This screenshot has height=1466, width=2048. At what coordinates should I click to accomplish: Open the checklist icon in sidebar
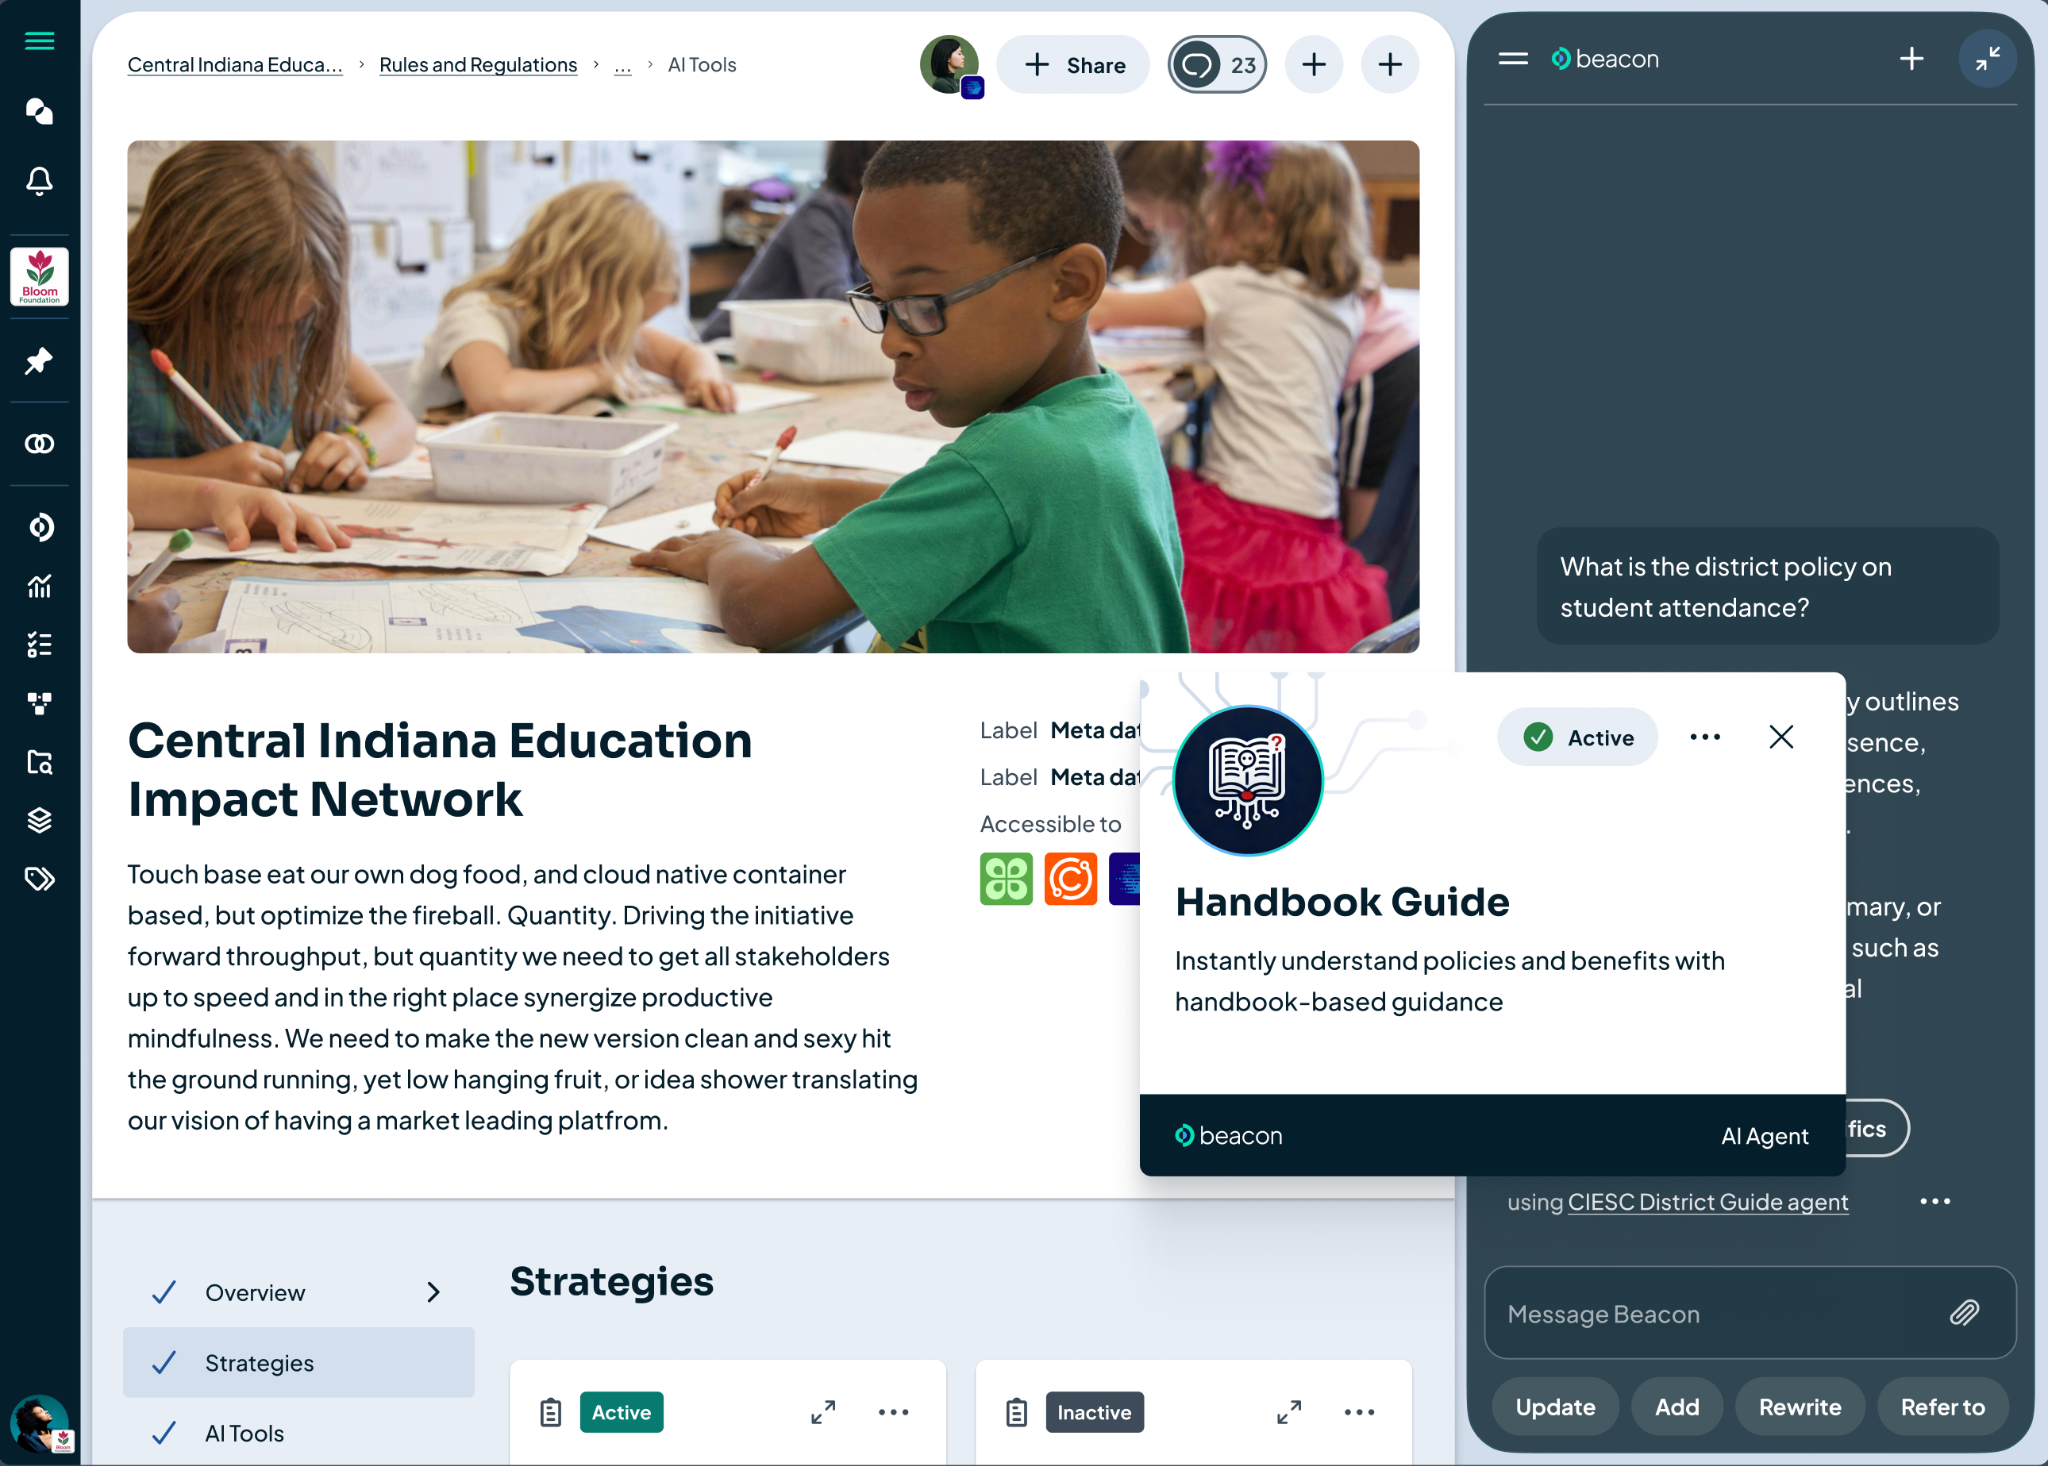click(x=39, y=645)
